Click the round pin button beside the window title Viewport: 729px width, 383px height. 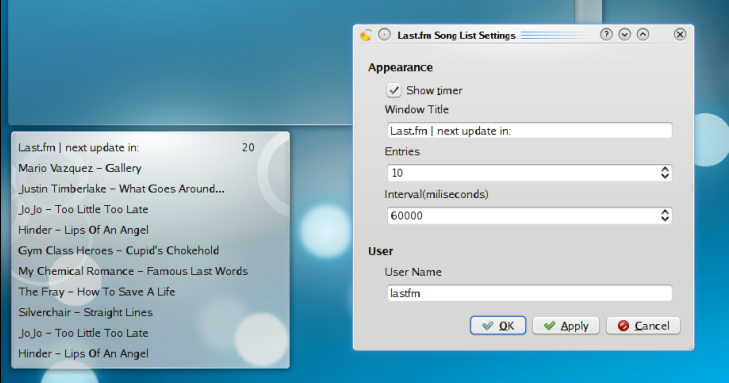point(384,35)
